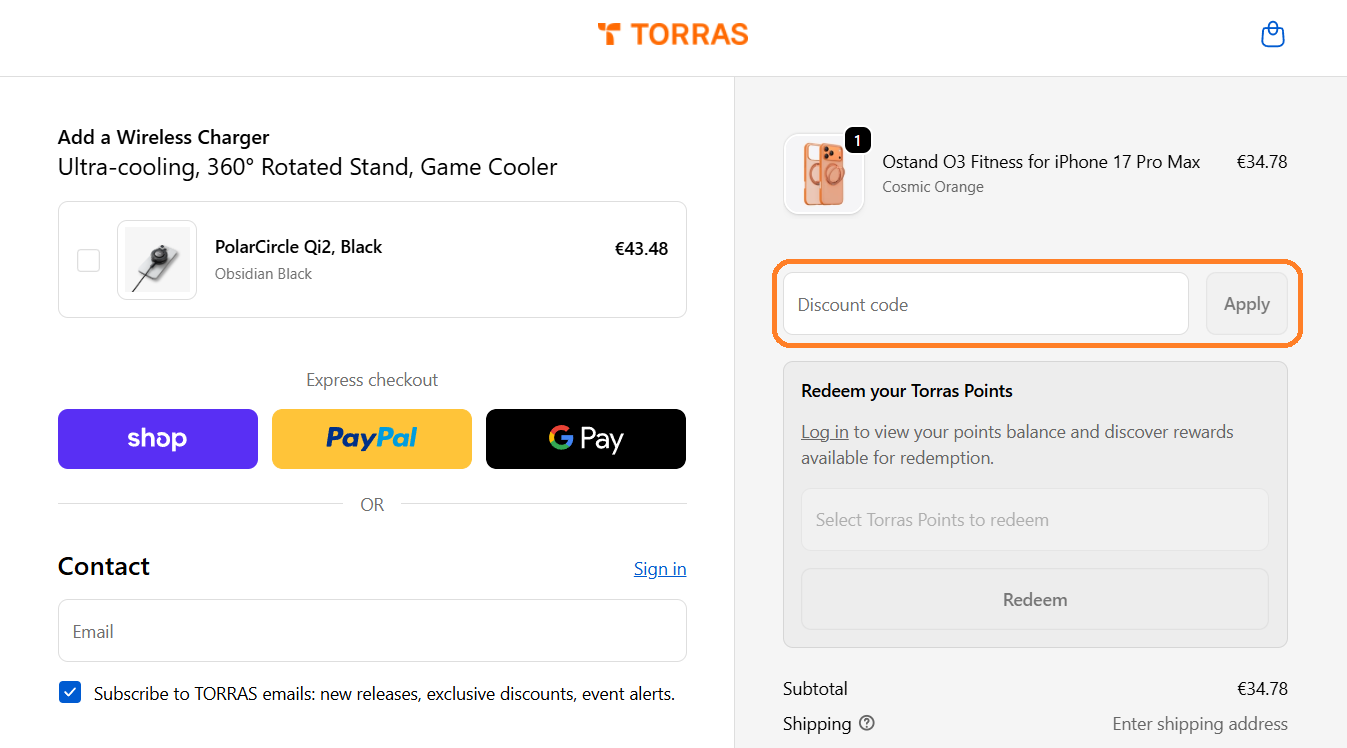The width and height of the screenshot is (1347, 748).
Task: Check the PolarCircle Qi2 add-on checkbox
Action: [88, 259]
